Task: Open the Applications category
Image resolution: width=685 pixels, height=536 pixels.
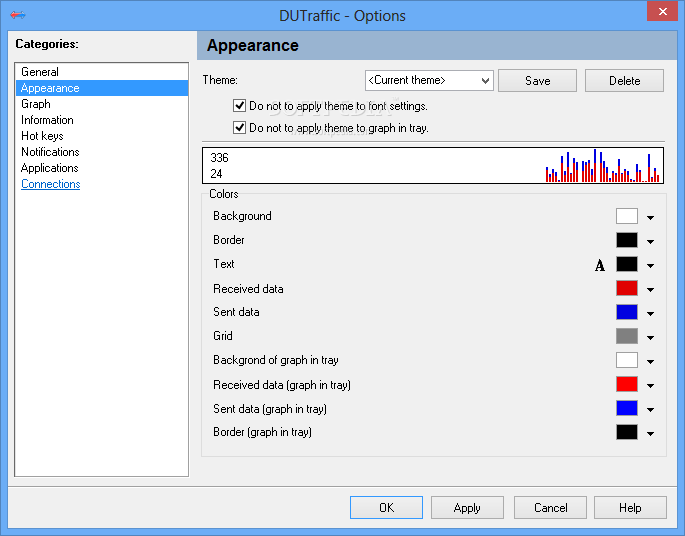Action: point(102,168)
